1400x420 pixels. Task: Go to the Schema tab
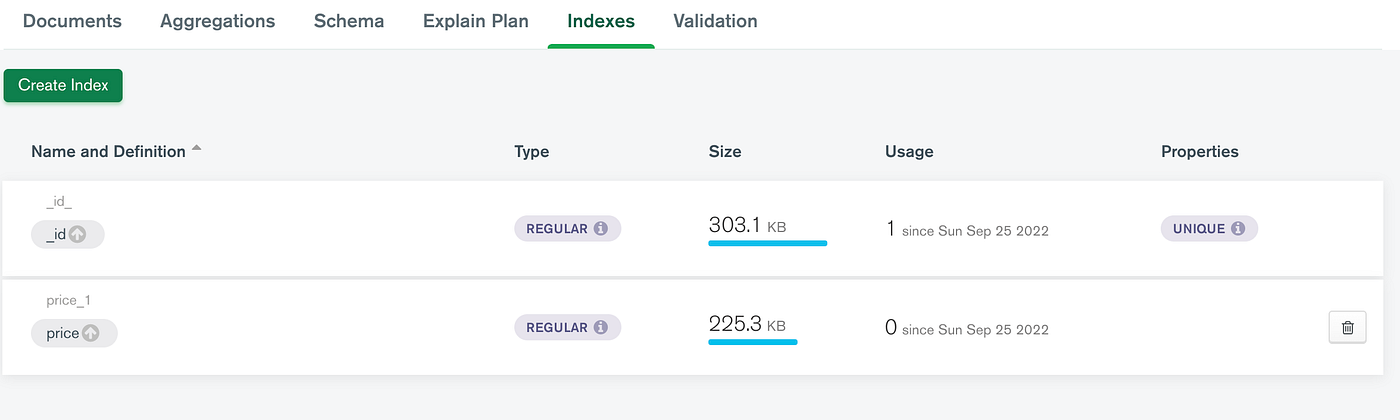click(x=349, y=21)
